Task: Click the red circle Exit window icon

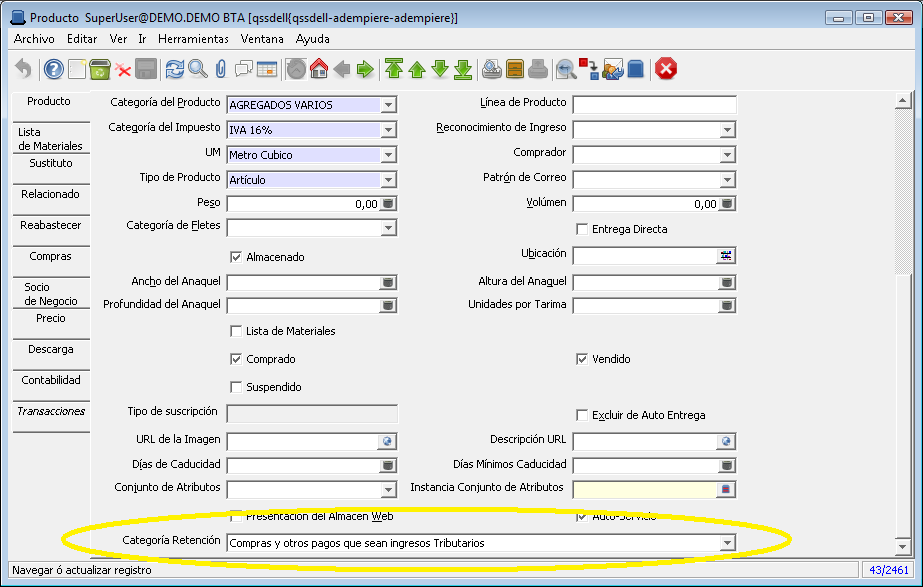Action: (x=666, y=69)
